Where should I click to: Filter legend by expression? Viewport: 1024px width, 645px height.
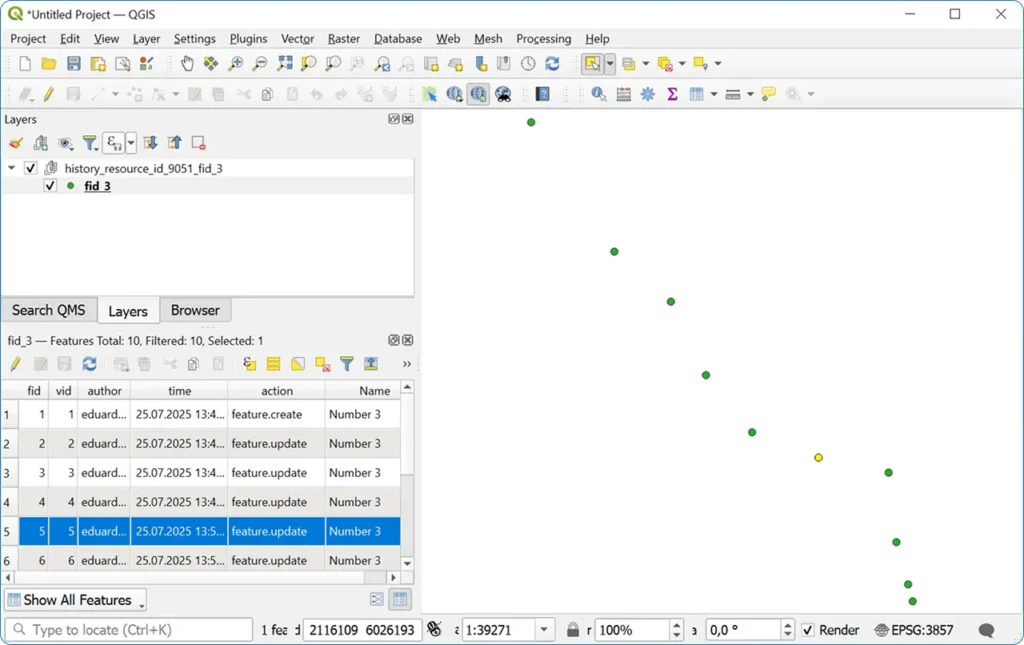[113, 142]
